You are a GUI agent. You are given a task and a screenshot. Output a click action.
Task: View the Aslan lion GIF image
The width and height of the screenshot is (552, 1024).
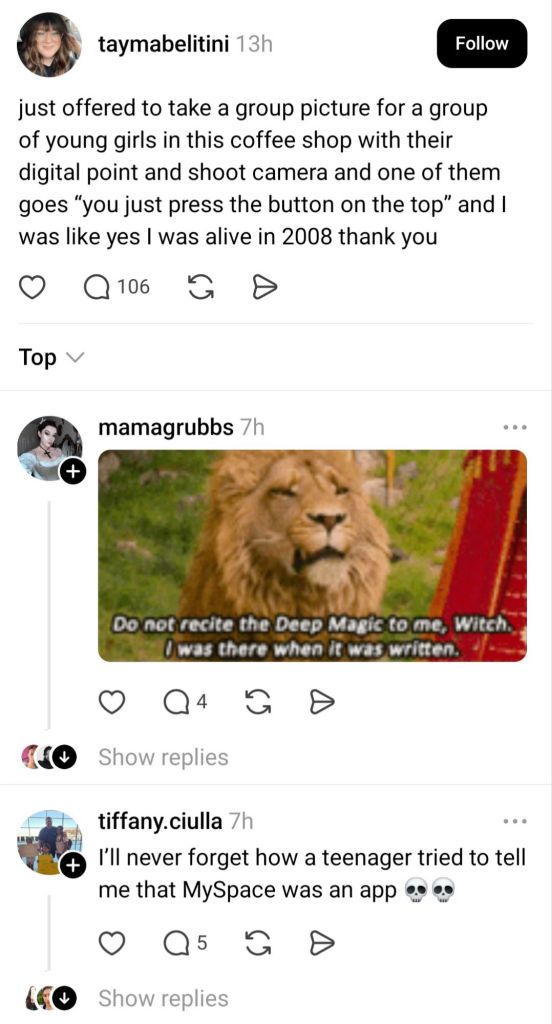(312, 556)
